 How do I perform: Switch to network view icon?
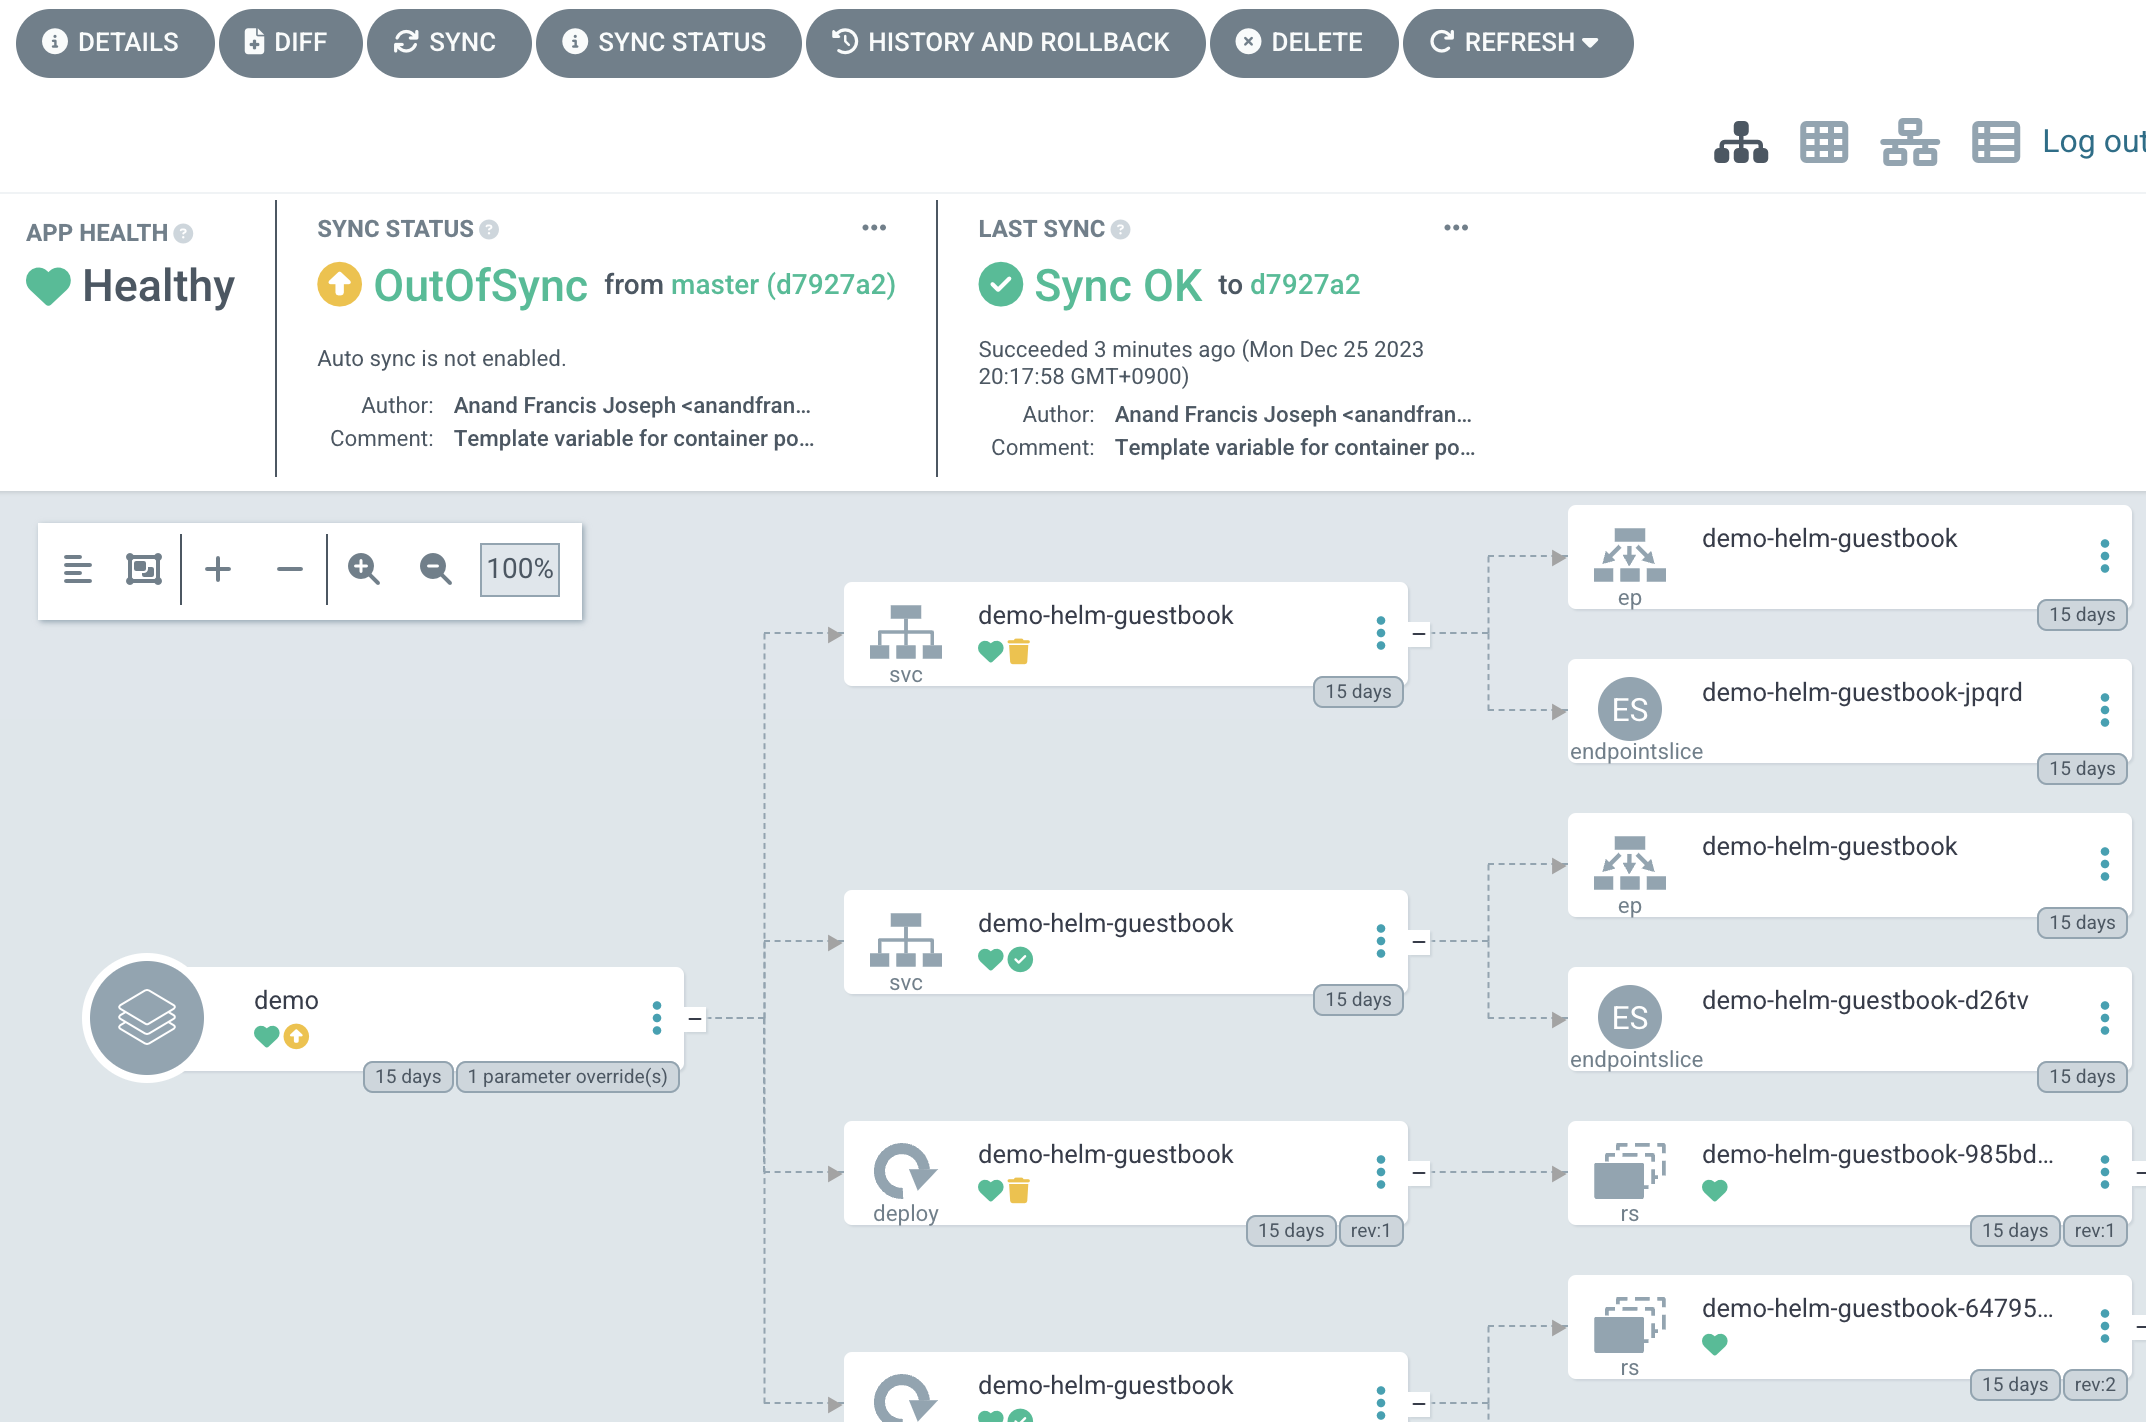(x=1909, y=142)
